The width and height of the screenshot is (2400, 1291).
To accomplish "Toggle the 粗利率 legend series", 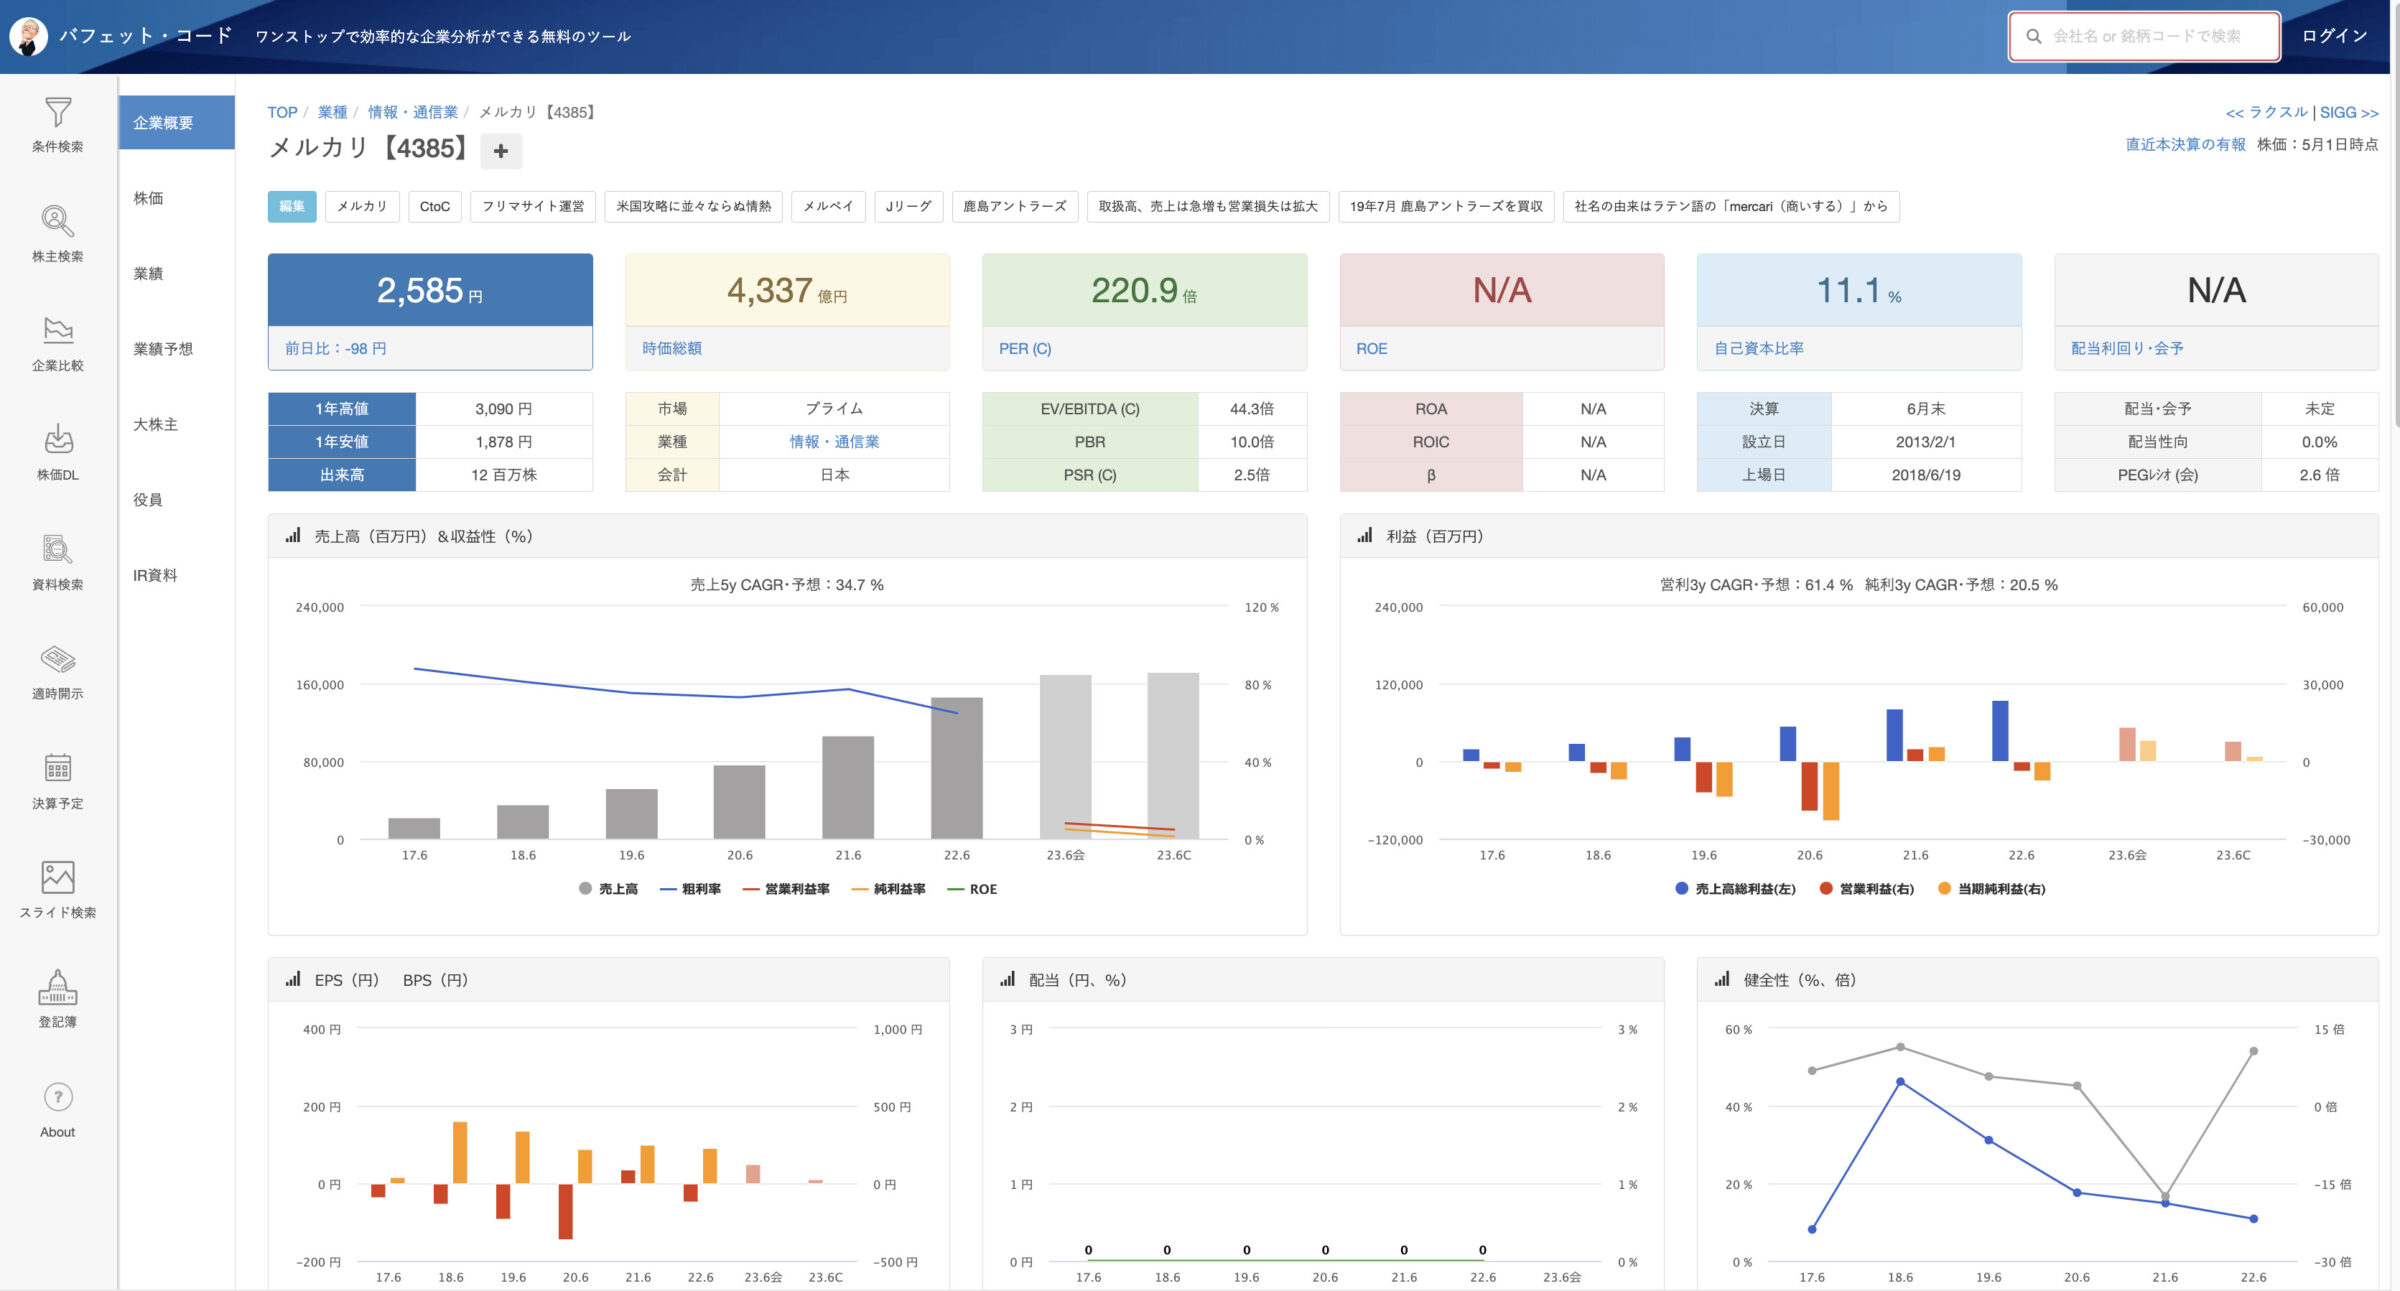I will click(x=691, y=889).
